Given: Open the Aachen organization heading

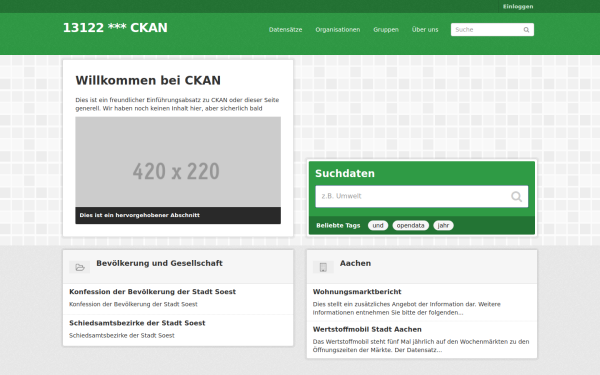Looking at the screenshot, I should (x=355, y=263).
